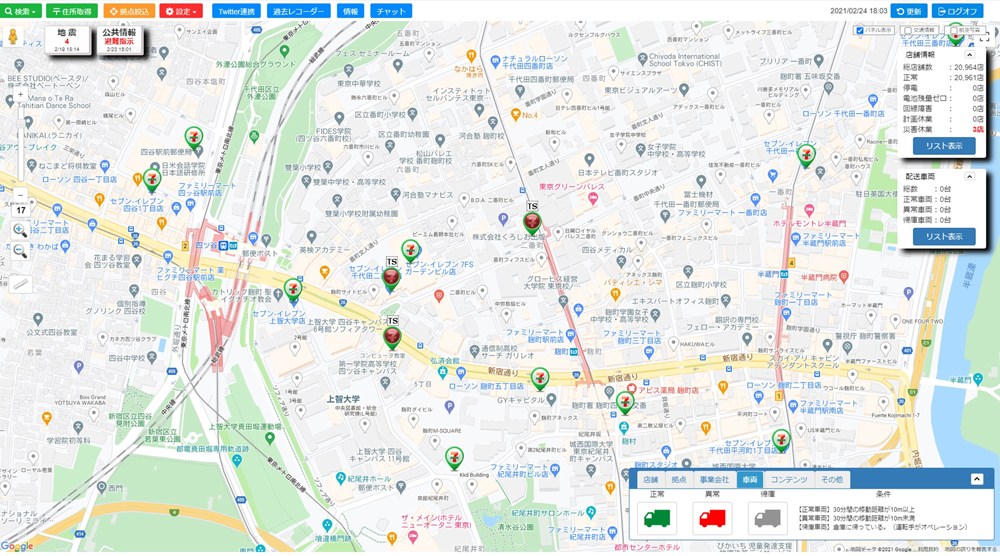Click the 7-Eleven 上智大学店 marker
Screen dimensions: 1000x556
(293, 290)
